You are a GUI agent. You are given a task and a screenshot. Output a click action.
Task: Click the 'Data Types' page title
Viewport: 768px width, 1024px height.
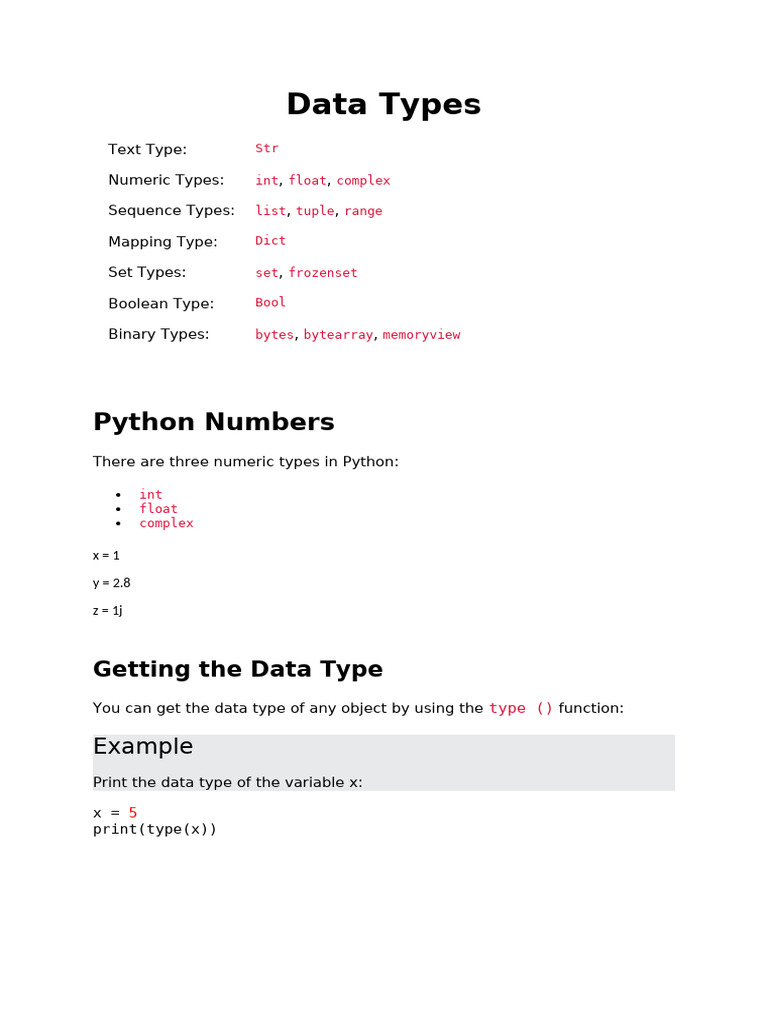383,105
